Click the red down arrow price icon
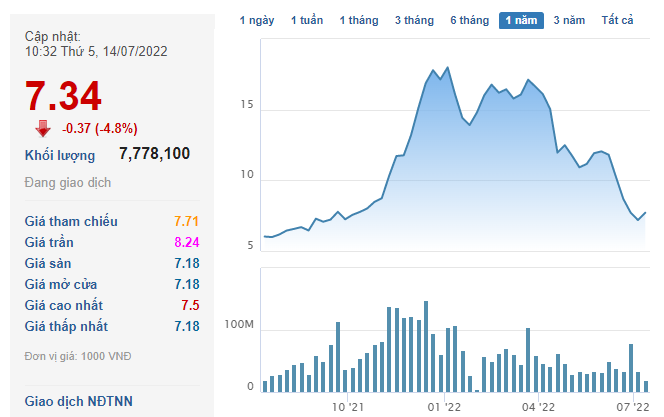The width and height of the screenshot is (664, 417). (43, 129)
